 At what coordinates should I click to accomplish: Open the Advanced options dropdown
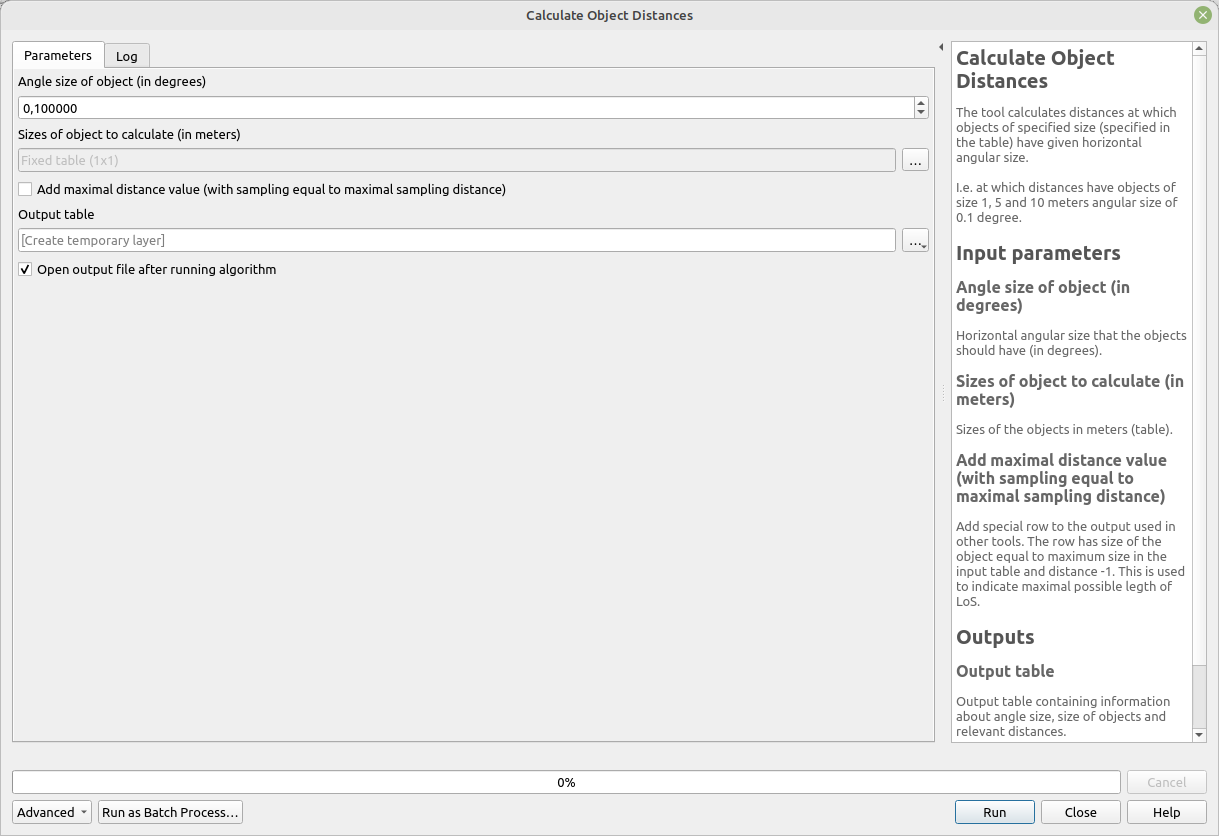coord(51,812)
